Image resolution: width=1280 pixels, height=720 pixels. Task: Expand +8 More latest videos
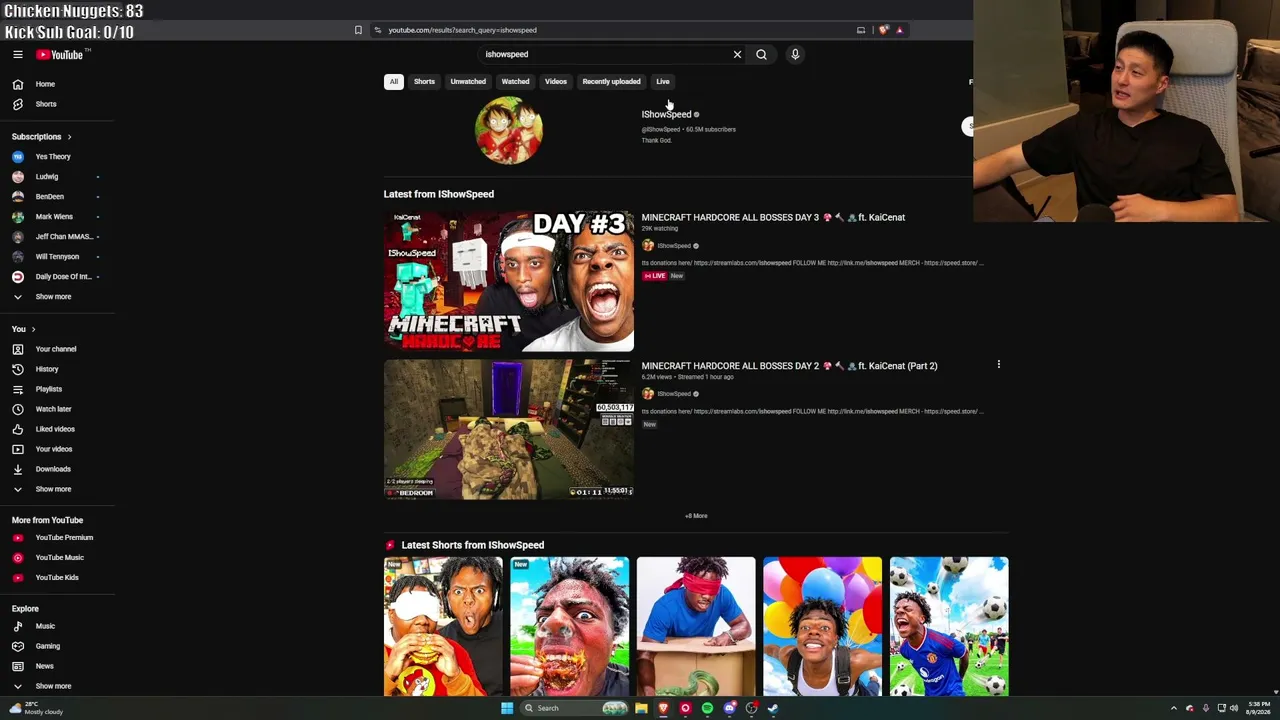pyautogui.click(x=696, y=516)
